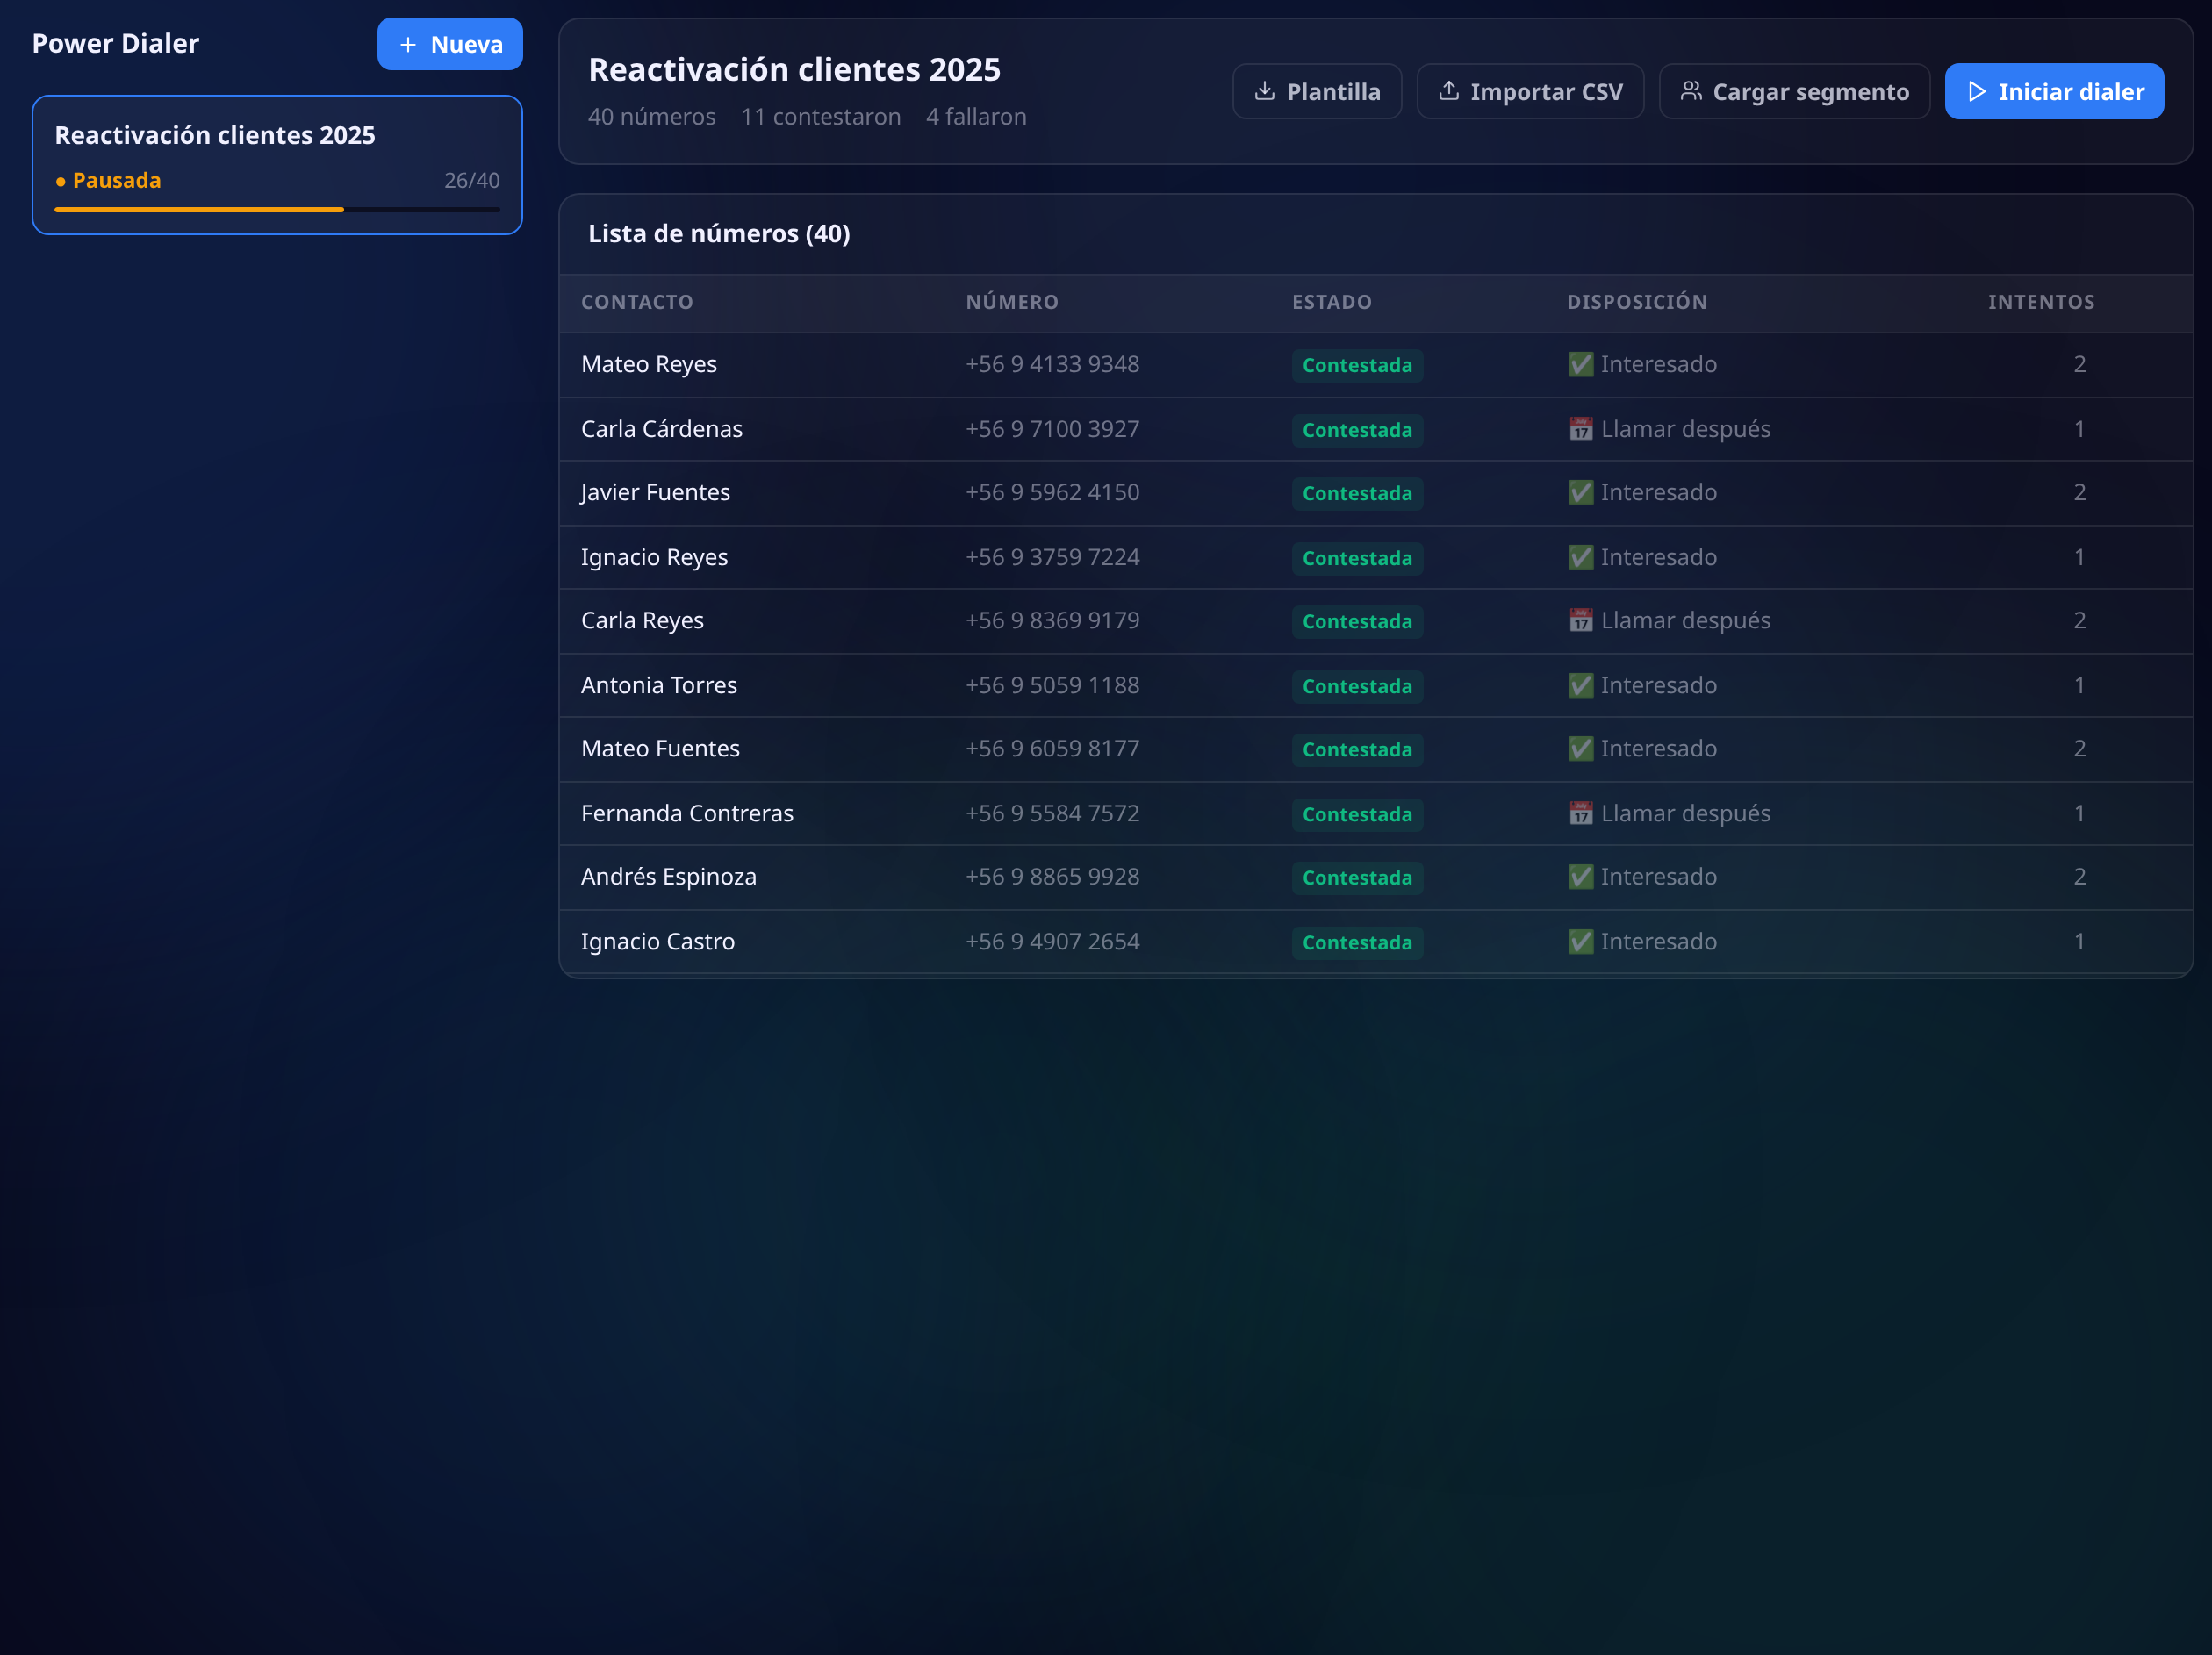Click the calendar icon in Carla Cárdenas row
Image resolution: width=2212 pixels, height=1655 pixels.
pos(1580,429)
